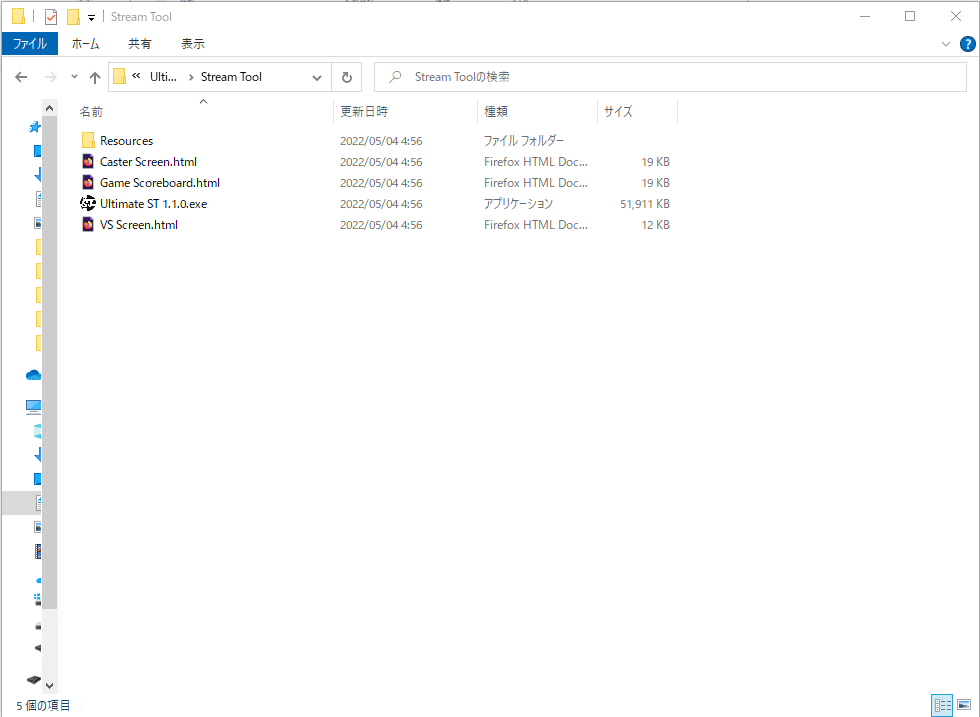Click the New Folder quick access toolbar icon
Image resolution: width=980 pixels, height=717 pixels.
(x=73, y=17)
